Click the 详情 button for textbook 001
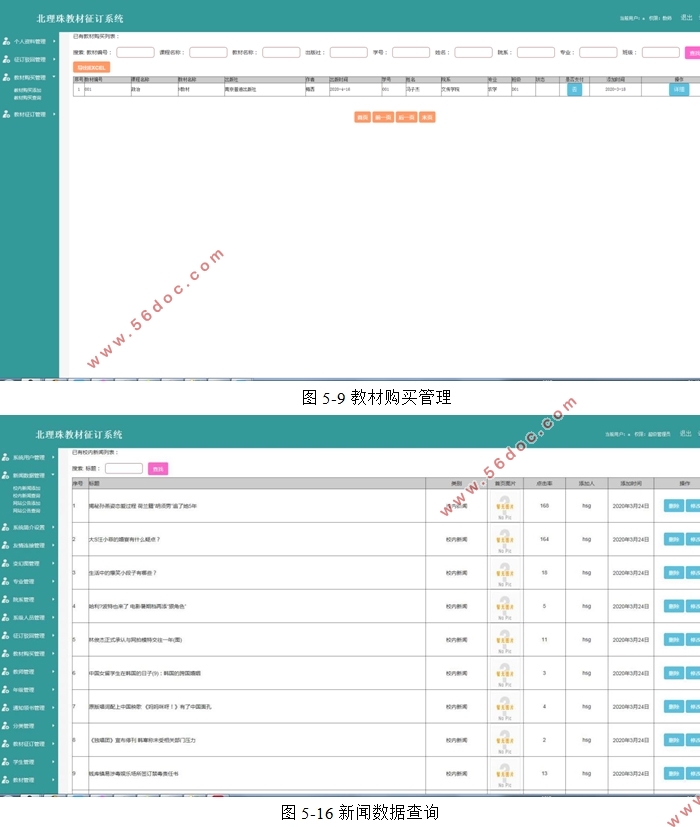The height and width of the screenshot is (827, 700). pyautogui.click(x=679, y=90)
